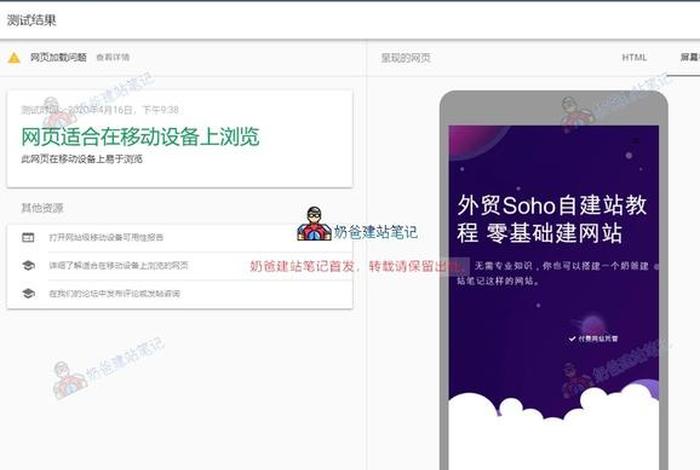Click the 测试结果 header title
This screenshot has width=700, height=470.
[32, 20]
